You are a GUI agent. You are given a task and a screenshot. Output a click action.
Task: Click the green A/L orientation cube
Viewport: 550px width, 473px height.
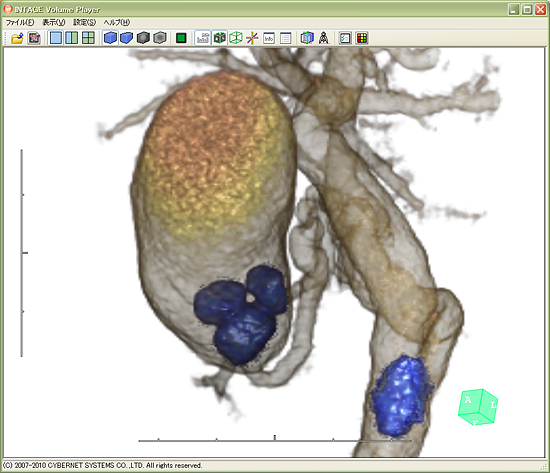click(x=478, y=407)
